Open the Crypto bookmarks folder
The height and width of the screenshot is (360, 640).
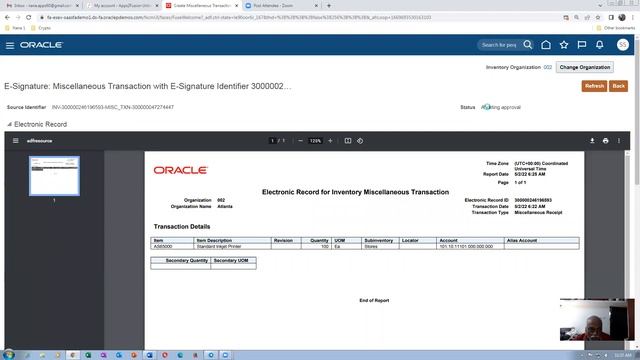[41, 28]
